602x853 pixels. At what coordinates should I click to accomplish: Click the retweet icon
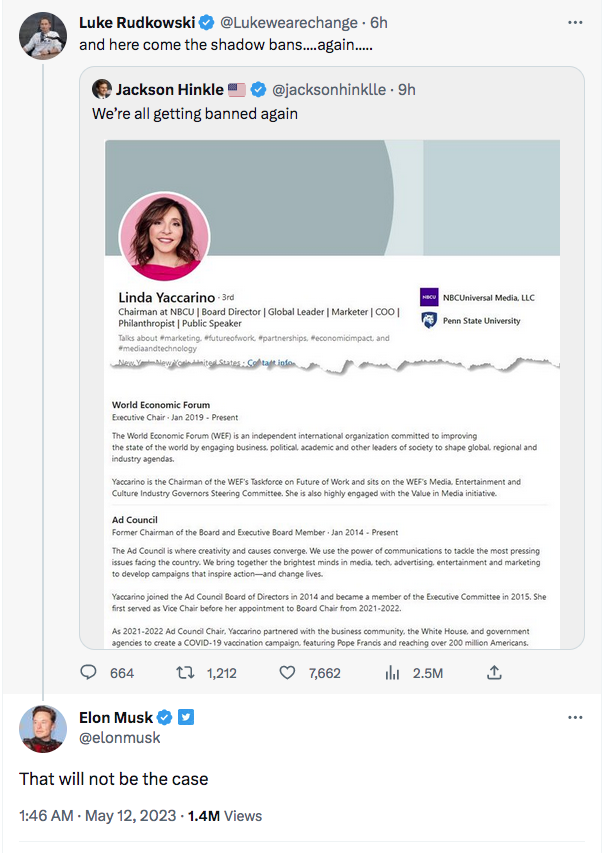185,673
